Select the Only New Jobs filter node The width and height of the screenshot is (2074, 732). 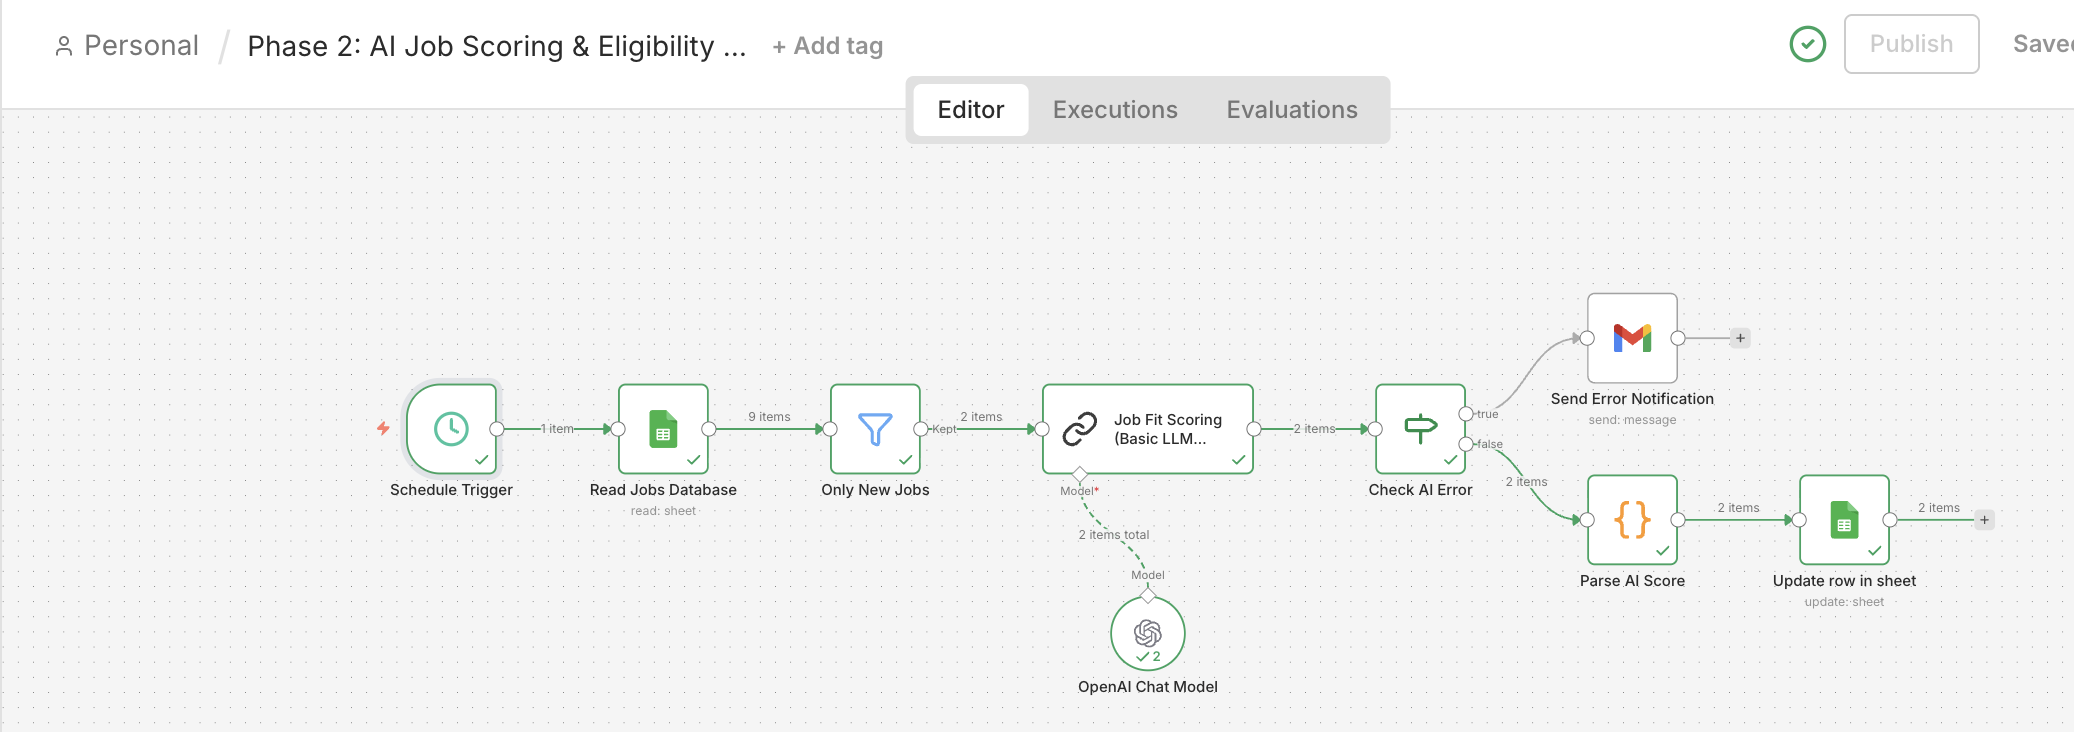(x=875, y=429)
